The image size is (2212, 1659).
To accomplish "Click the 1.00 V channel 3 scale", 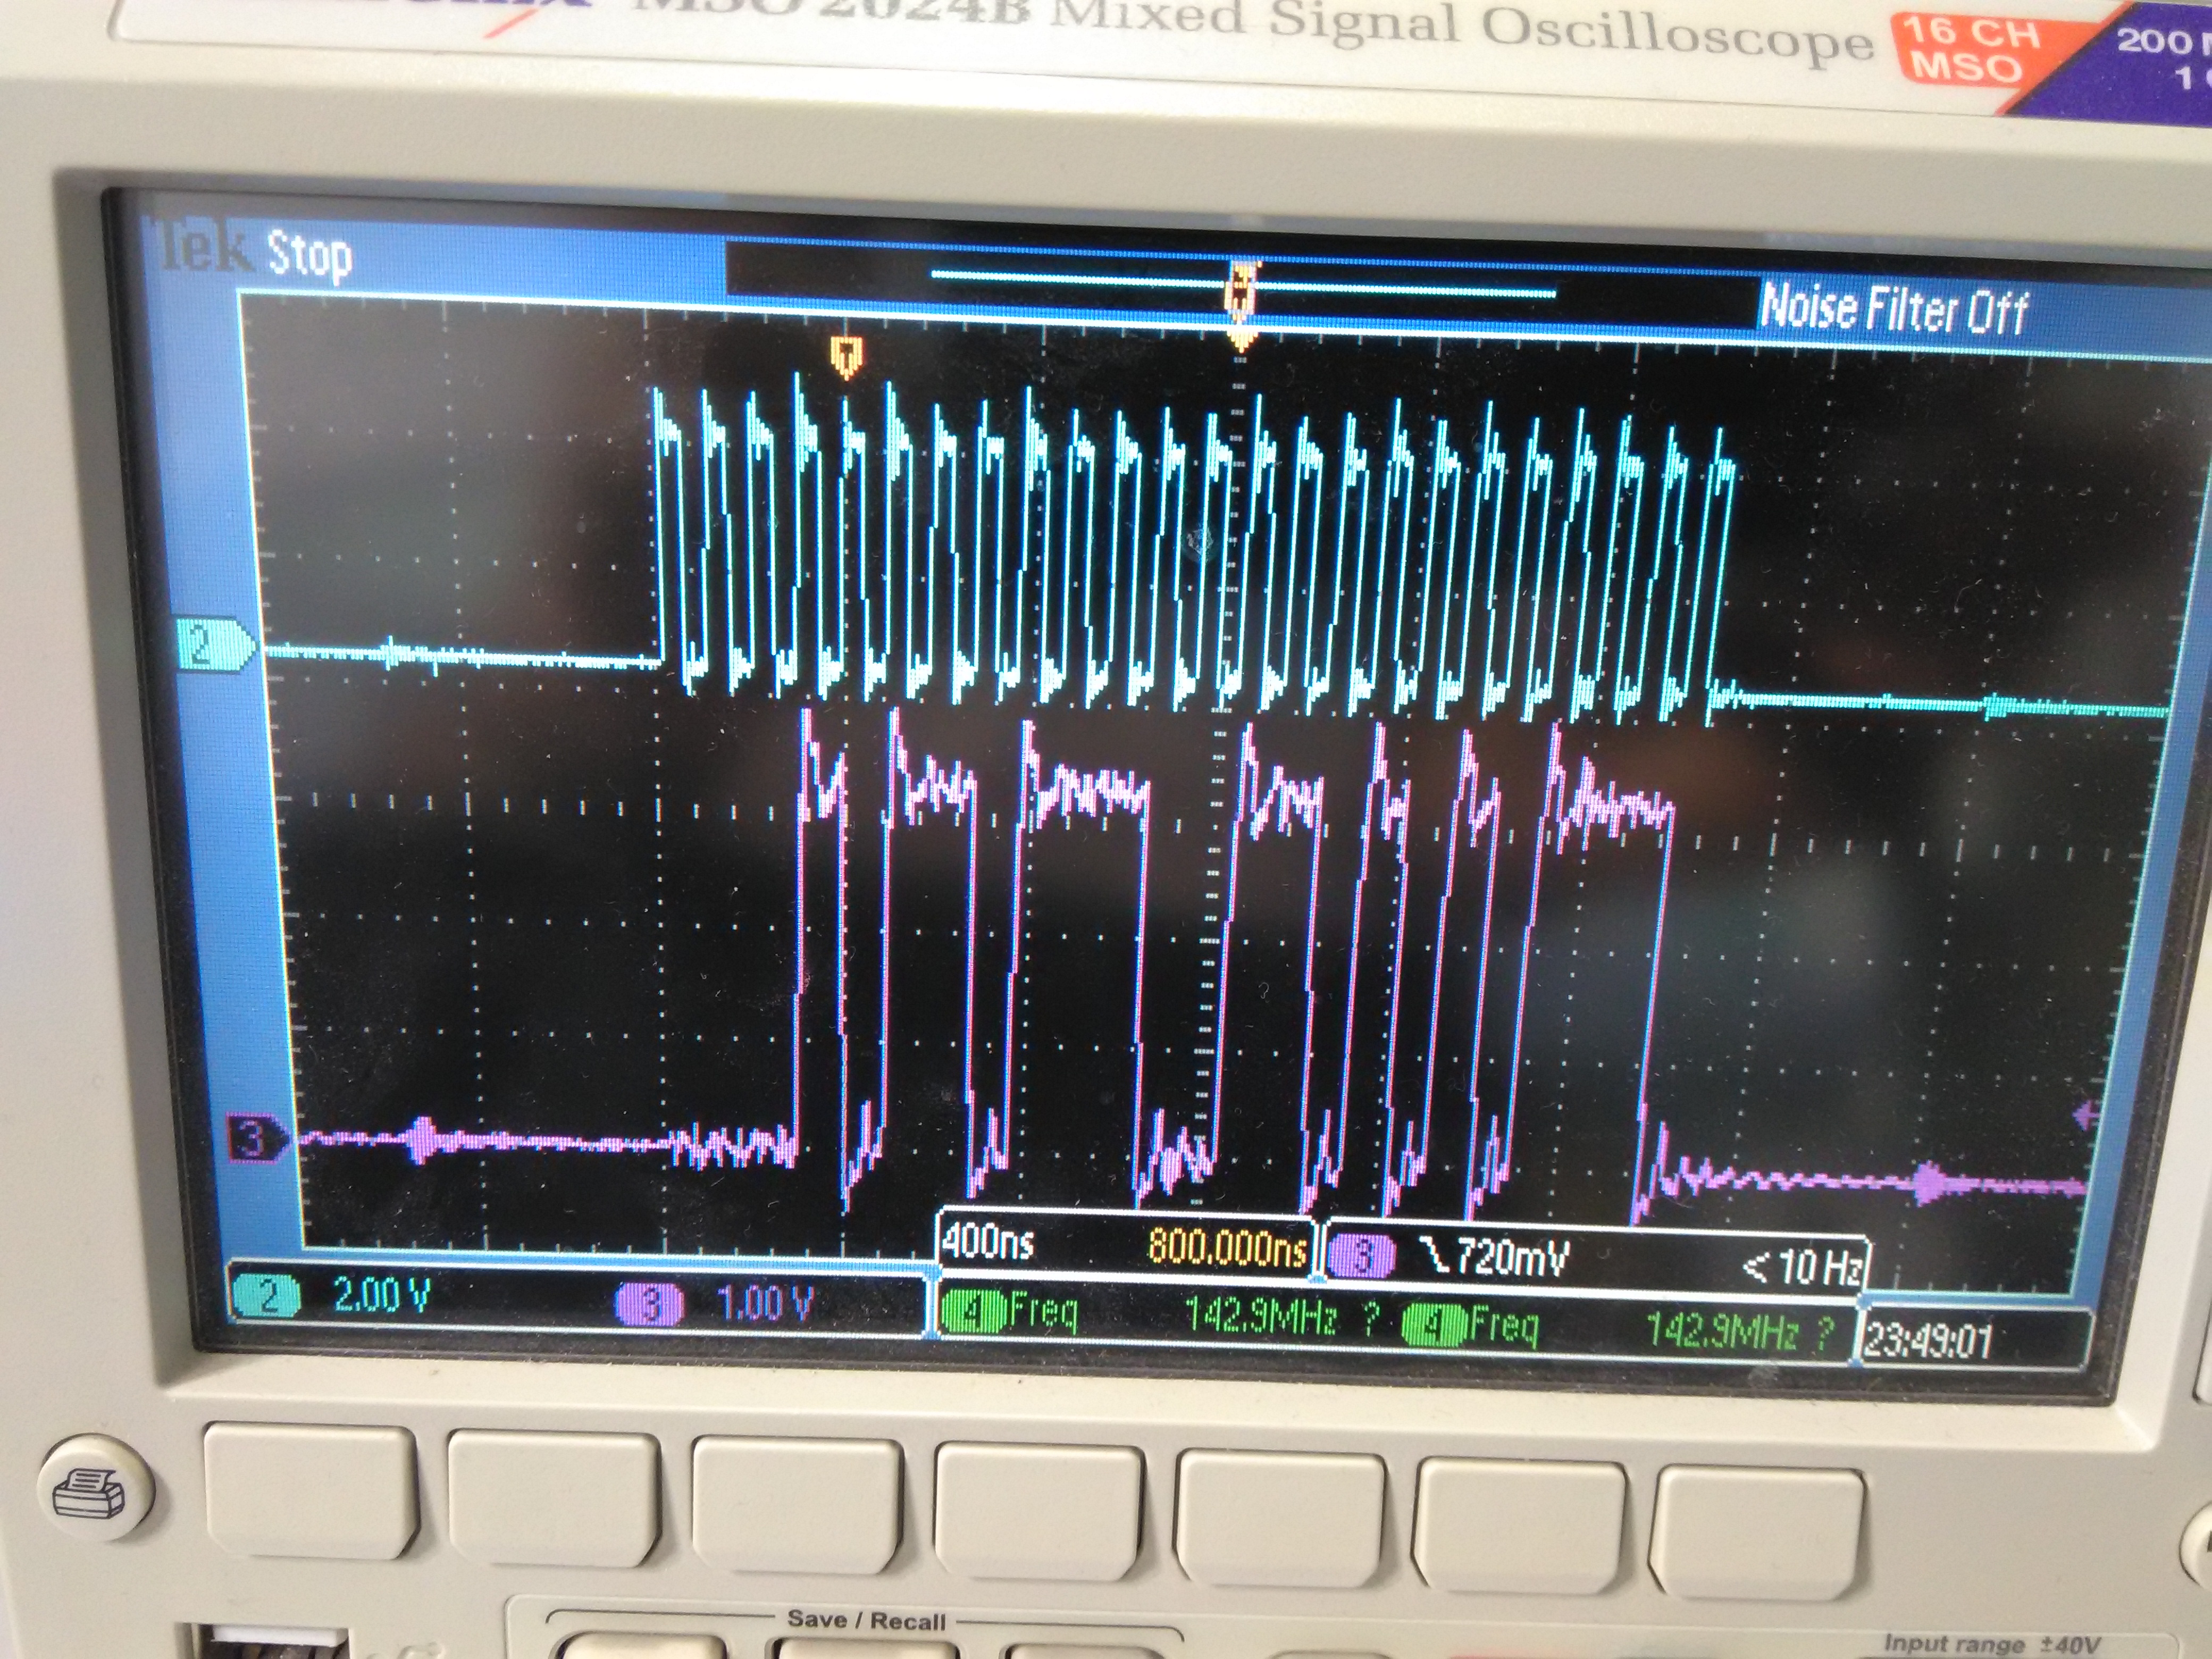I will [x=765, y=1304].
